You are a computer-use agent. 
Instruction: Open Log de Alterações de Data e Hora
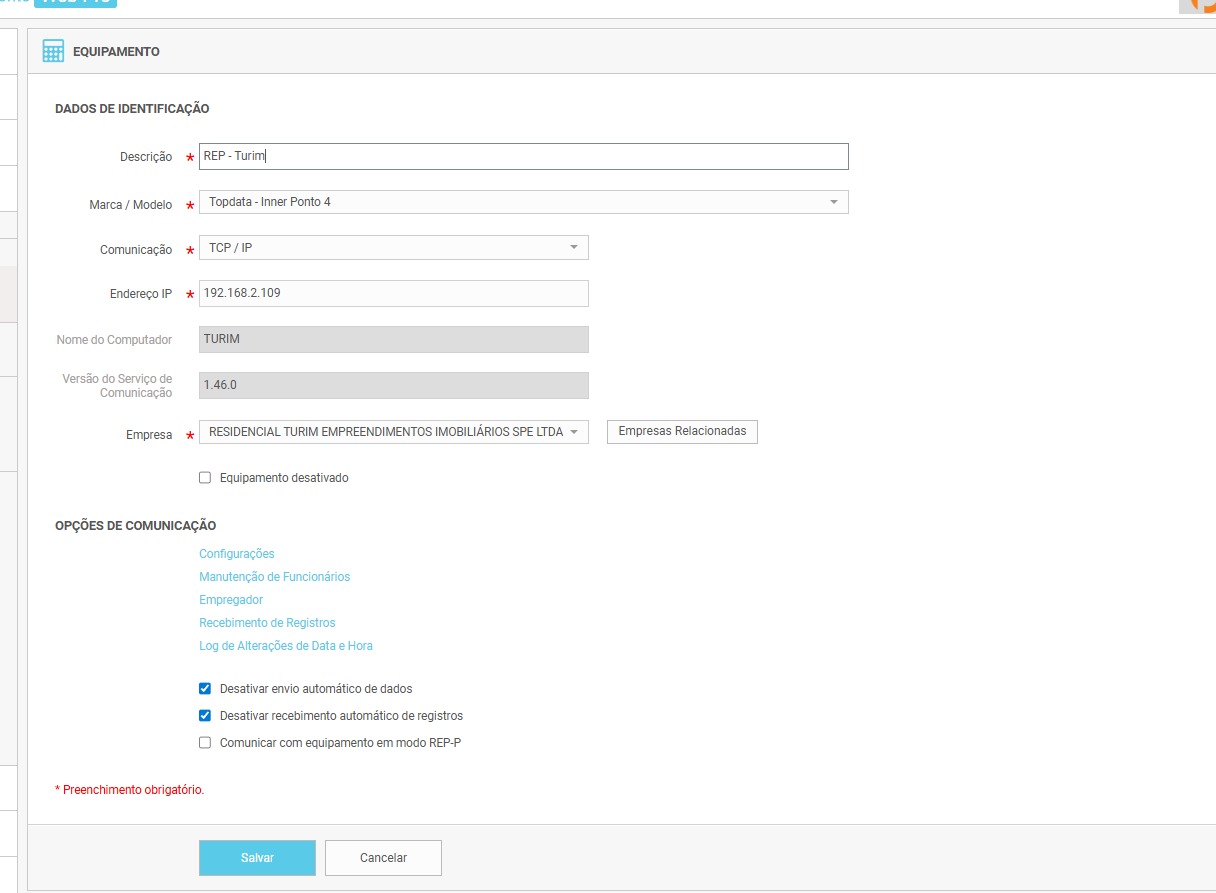(x=286, y=646)
